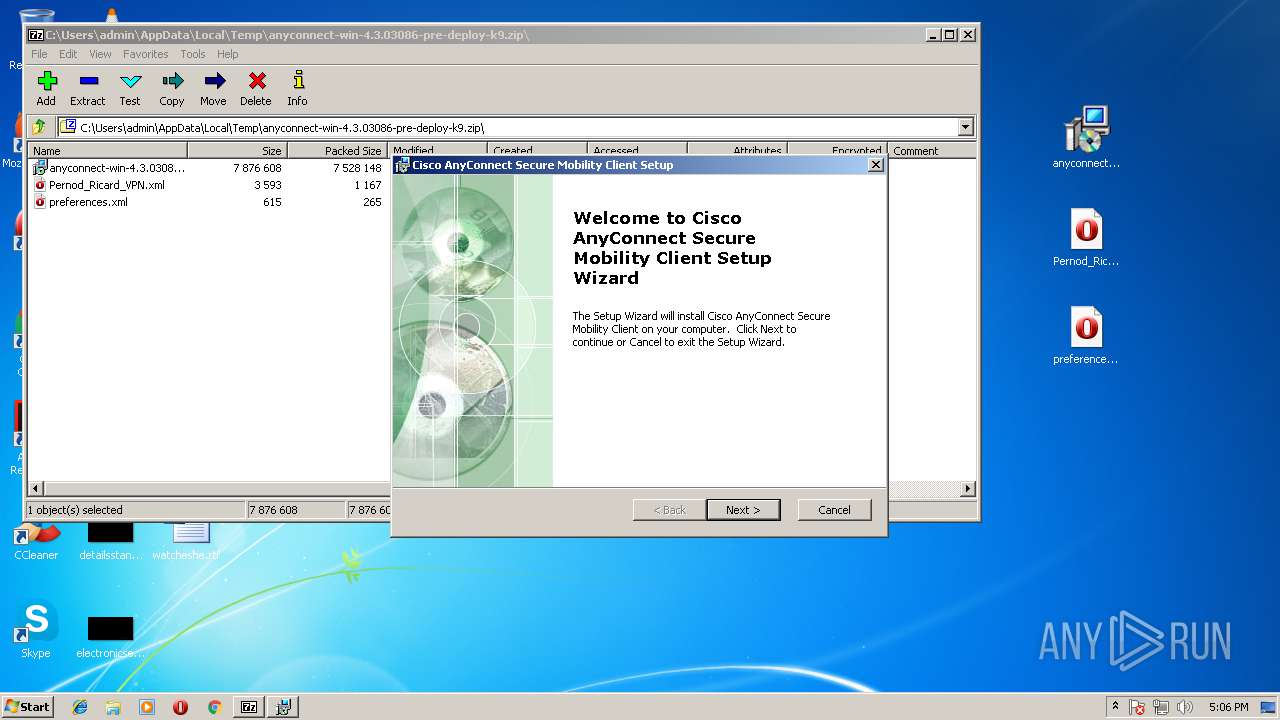Click the Move toolbar icon

click(x=213, y=88)
